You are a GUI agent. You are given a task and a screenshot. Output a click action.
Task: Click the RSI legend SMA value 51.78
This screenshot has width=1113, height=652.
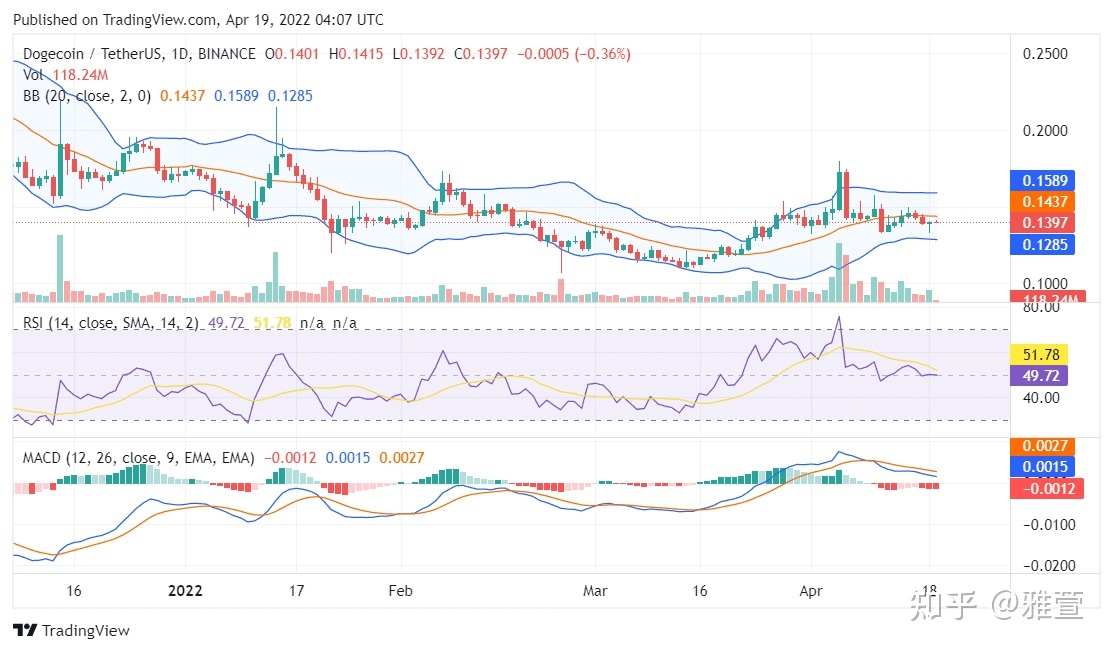coord(272,323)
